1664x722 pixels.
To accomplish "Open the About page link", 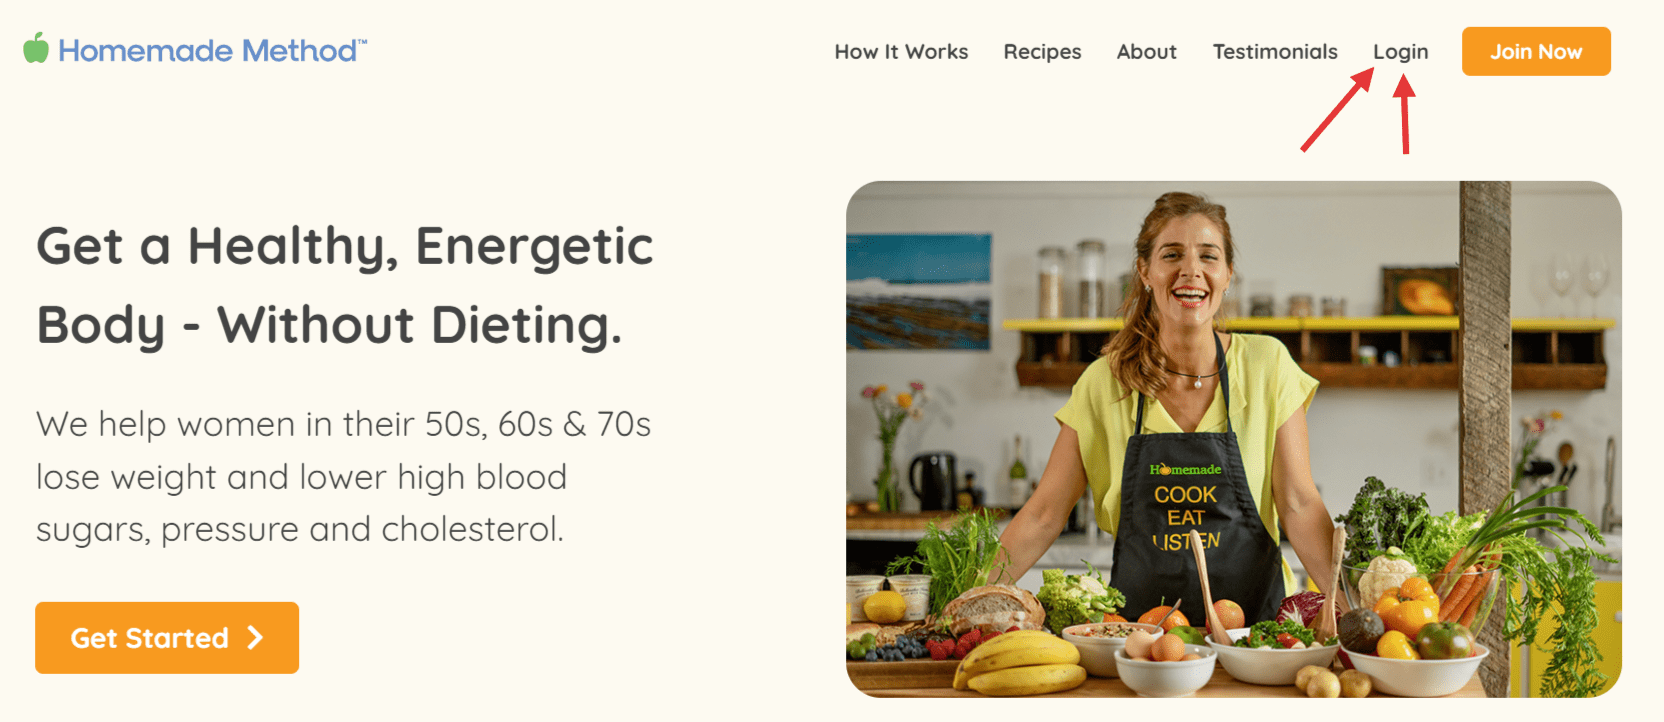I will [1146, 52].
